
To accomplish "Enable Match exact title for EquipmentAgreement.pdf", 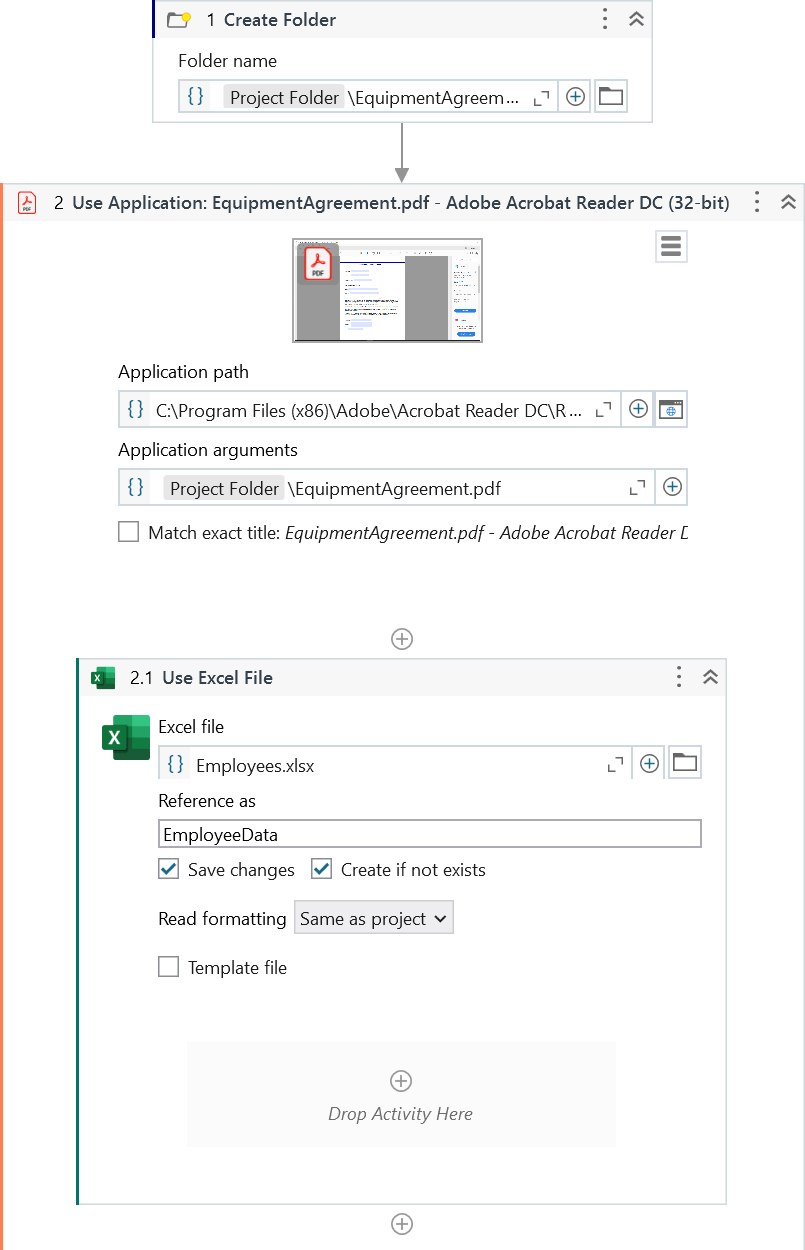I will 128,532.
